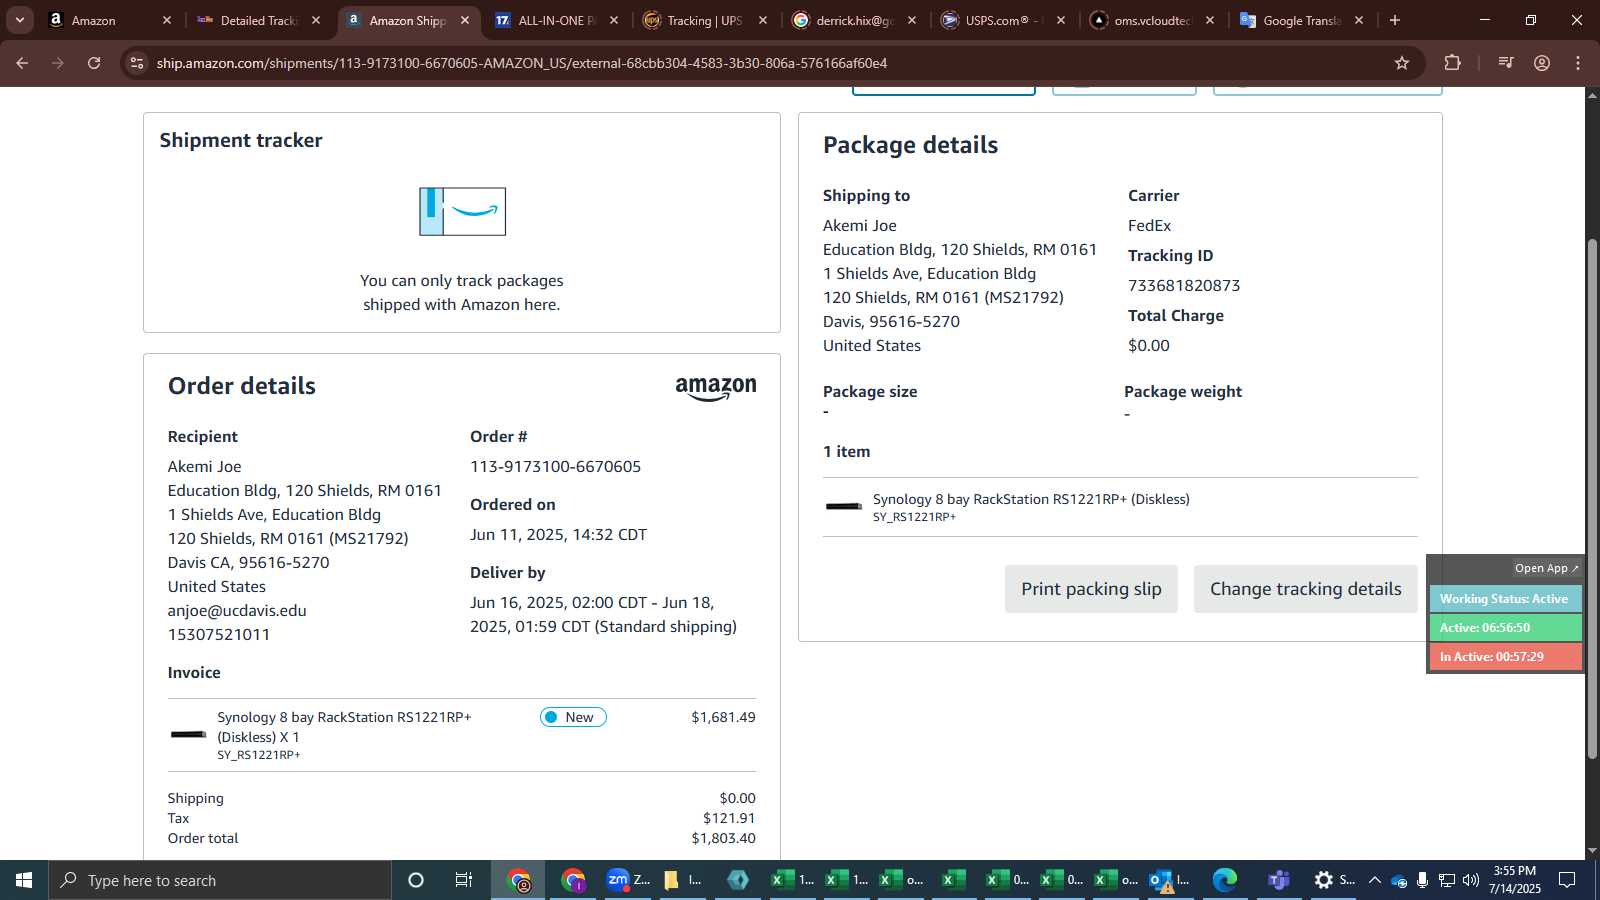Image resolution: width=1600 pixels, height=900 pixels.
Task: Open the media control icon
Action: (x=1505, y=63)
